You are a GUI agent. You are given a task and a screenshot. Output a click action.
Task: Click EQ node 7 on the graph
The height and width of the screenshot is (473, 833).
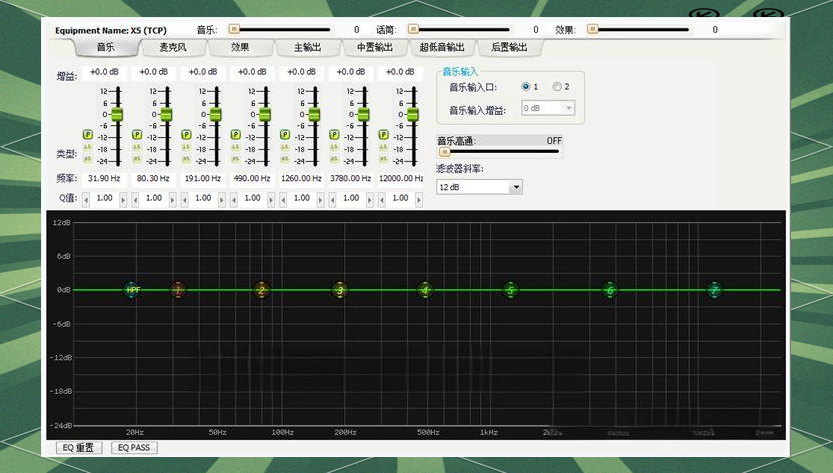714,290
